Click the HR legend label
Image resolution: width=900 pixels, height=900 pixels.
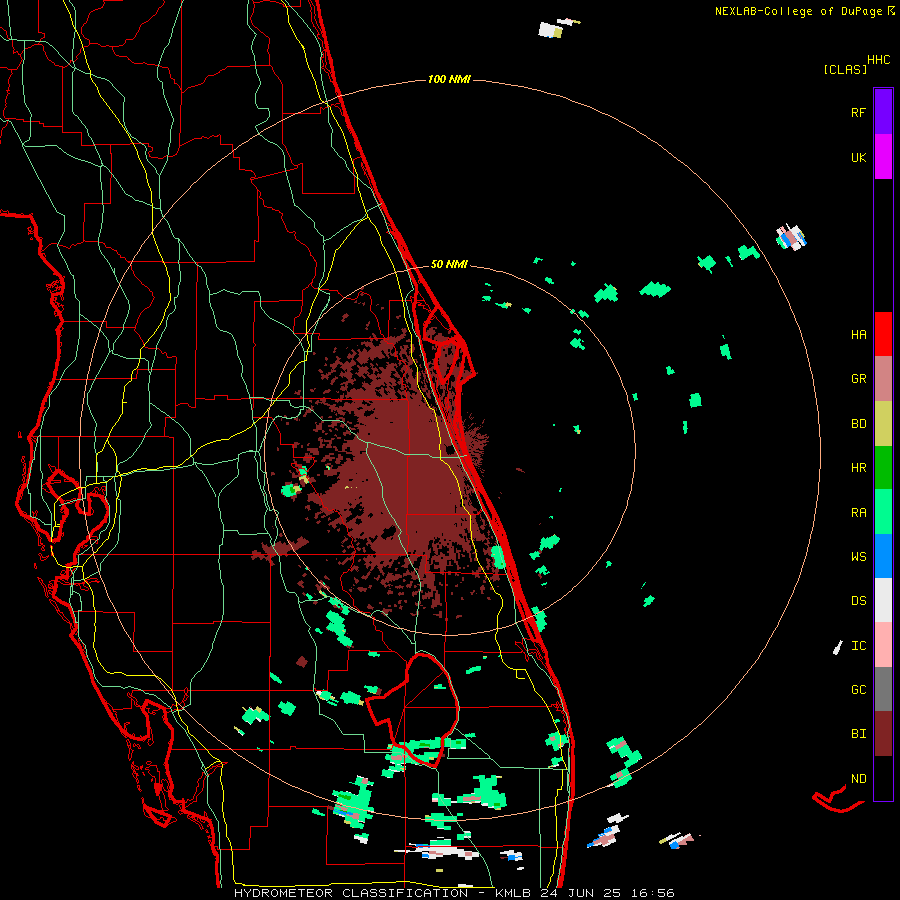858,468
